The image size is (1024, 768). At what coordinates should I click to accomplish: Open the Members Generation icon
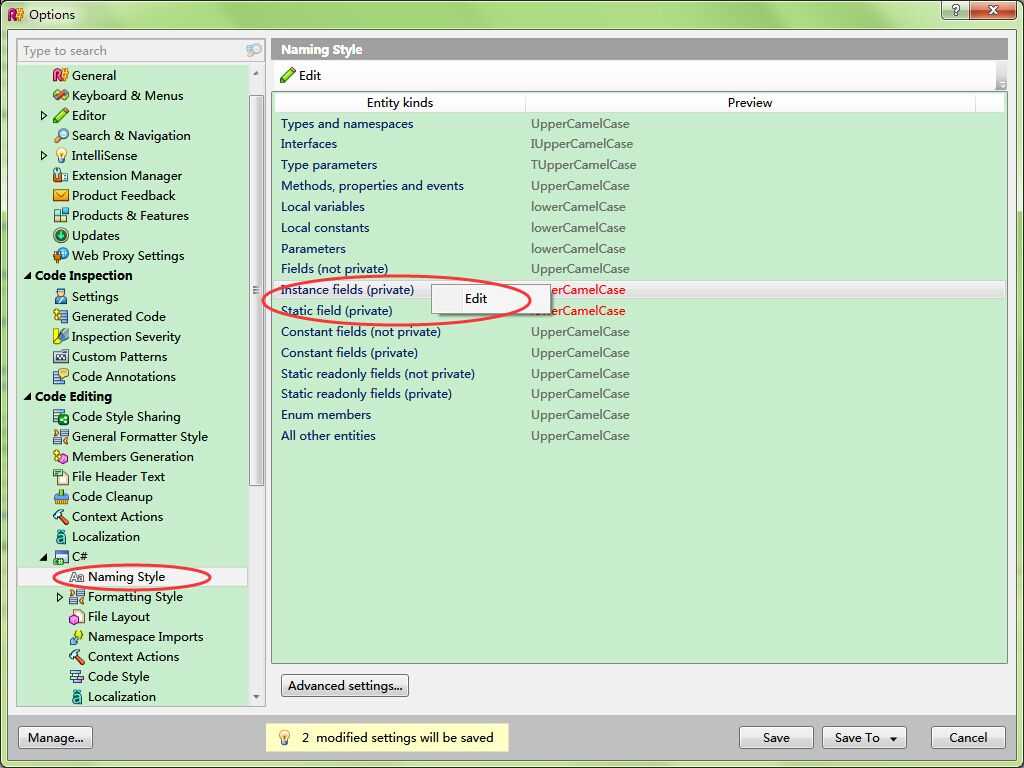point(61,456)
